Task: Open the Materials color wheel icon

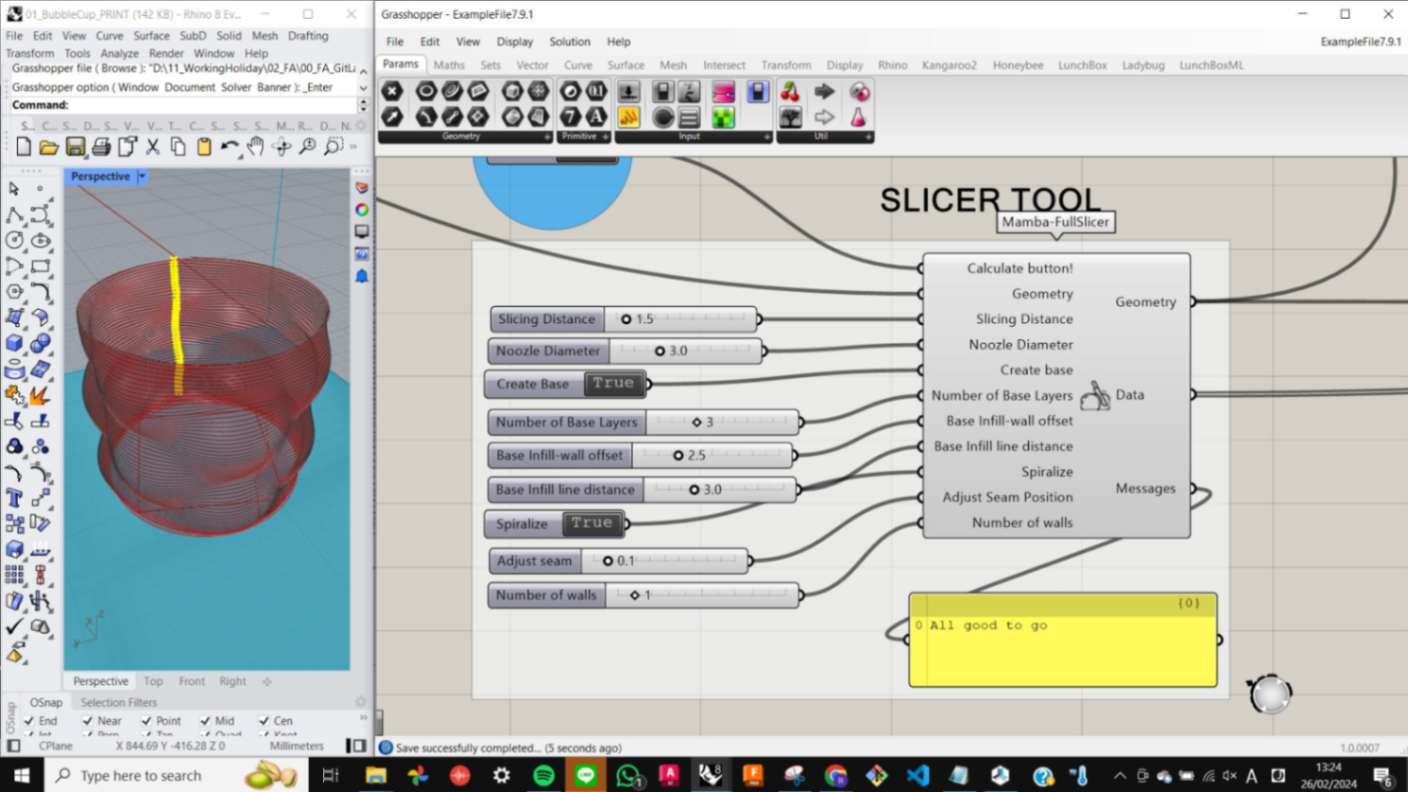Action: pyautogui.click(x=361, y=209)
